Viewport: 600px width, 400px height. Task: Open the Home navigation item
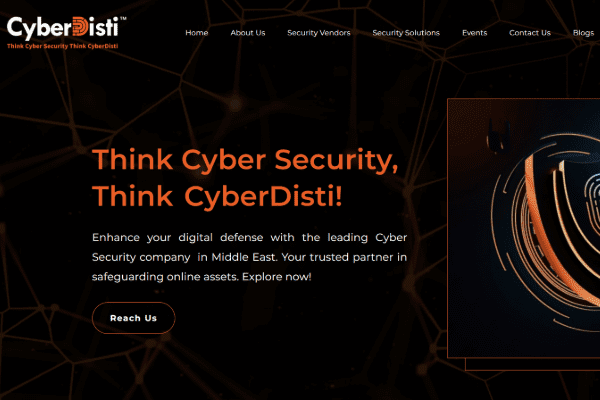[x=197, y=33]
